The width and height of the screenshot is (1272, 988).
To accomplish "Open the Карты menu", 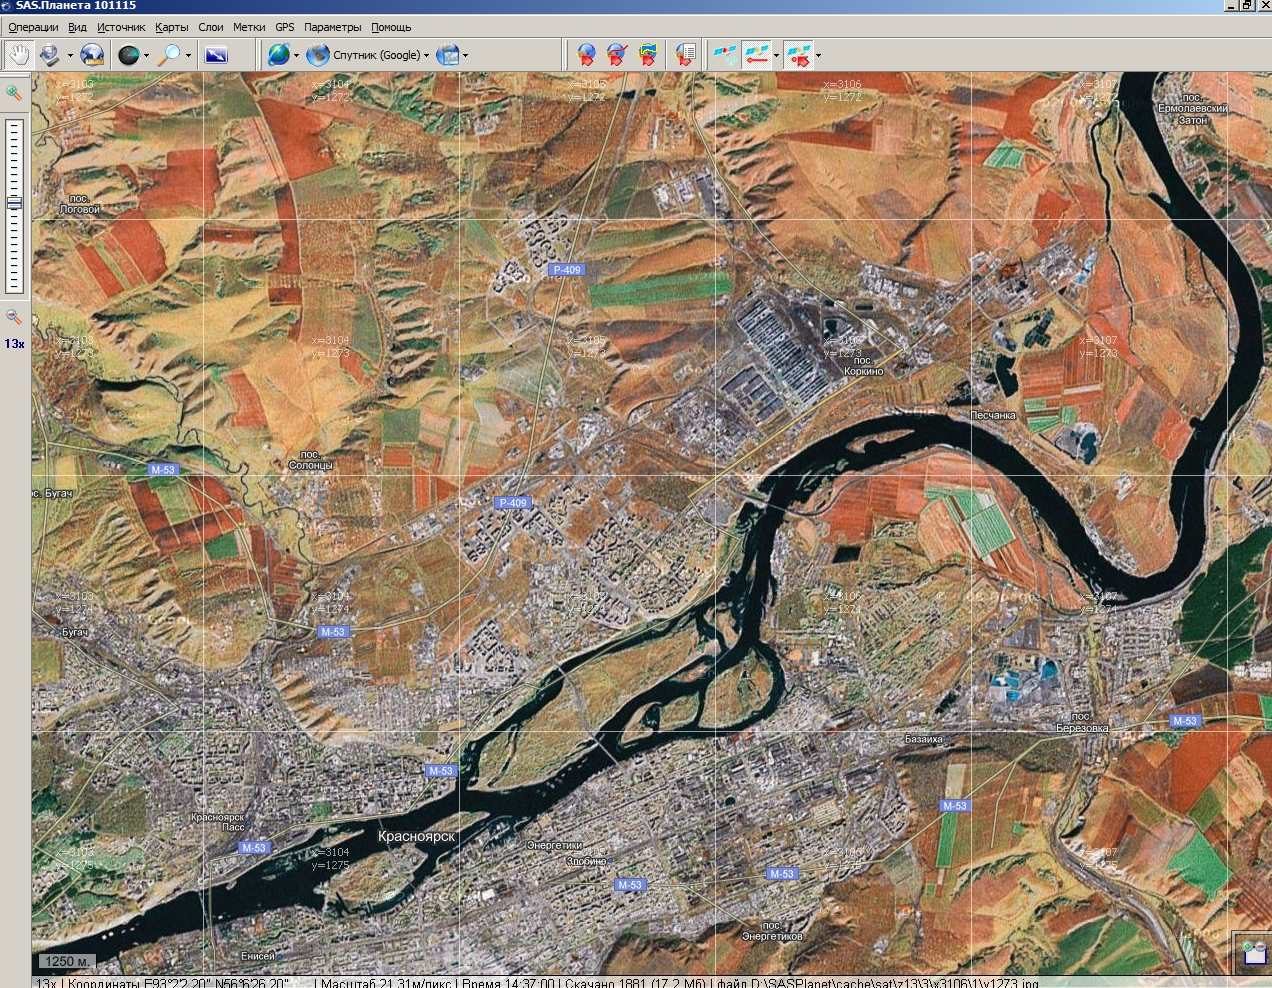I will (x=172, y=27).
